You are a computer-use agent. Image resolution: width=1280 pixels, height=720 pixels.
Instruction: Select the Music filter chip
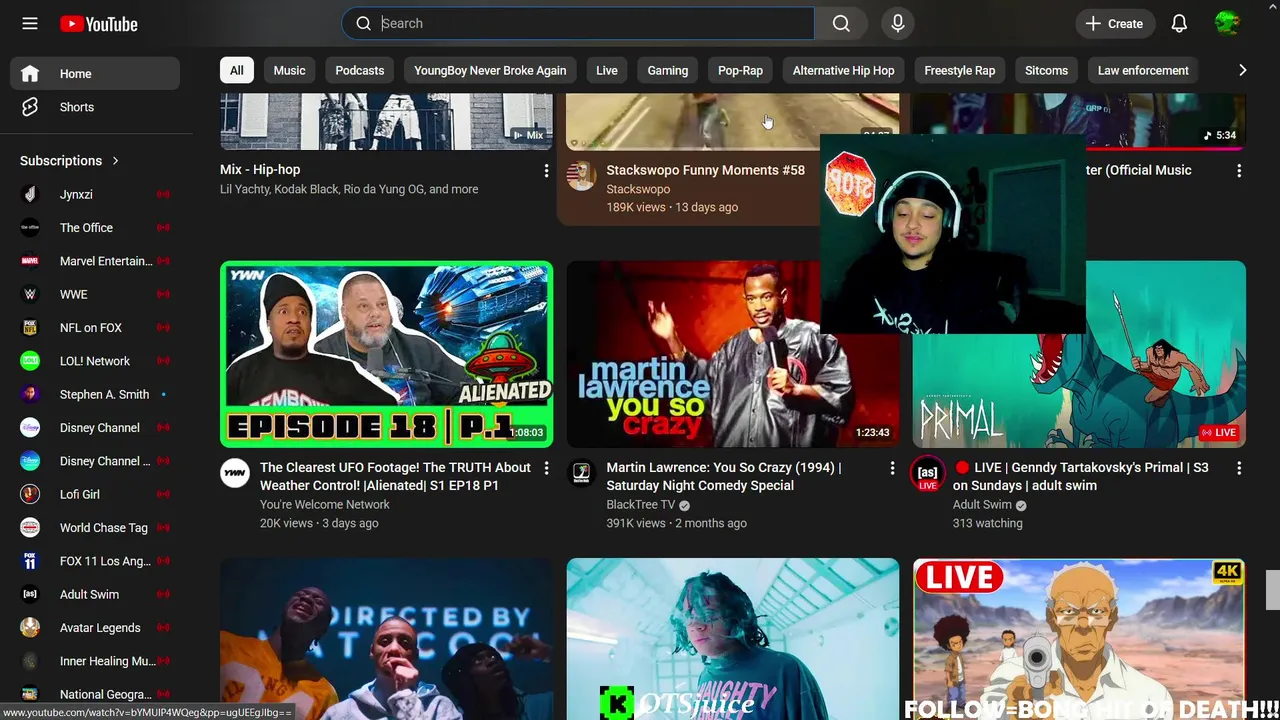point(289,70)
